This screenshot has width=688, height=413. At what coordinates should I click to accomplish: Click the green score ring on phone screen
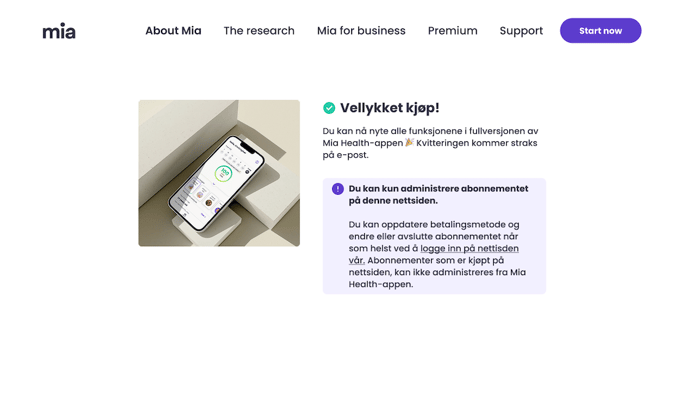click(223, 173)
